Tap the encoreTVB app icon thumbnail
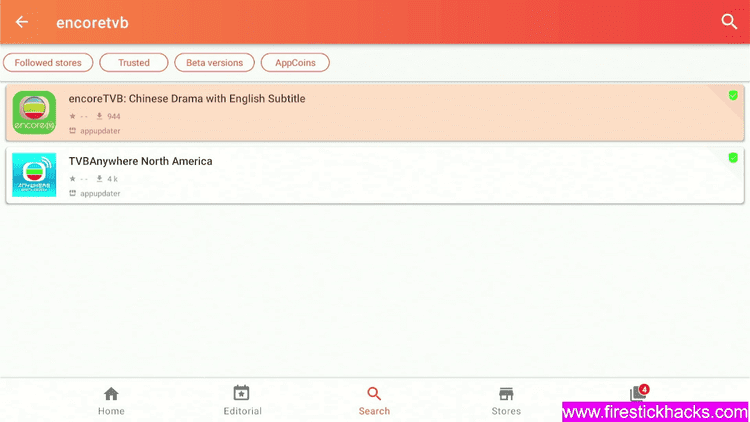Image resolution: width=750 pixels, height=422 pixels. (34, 112)
